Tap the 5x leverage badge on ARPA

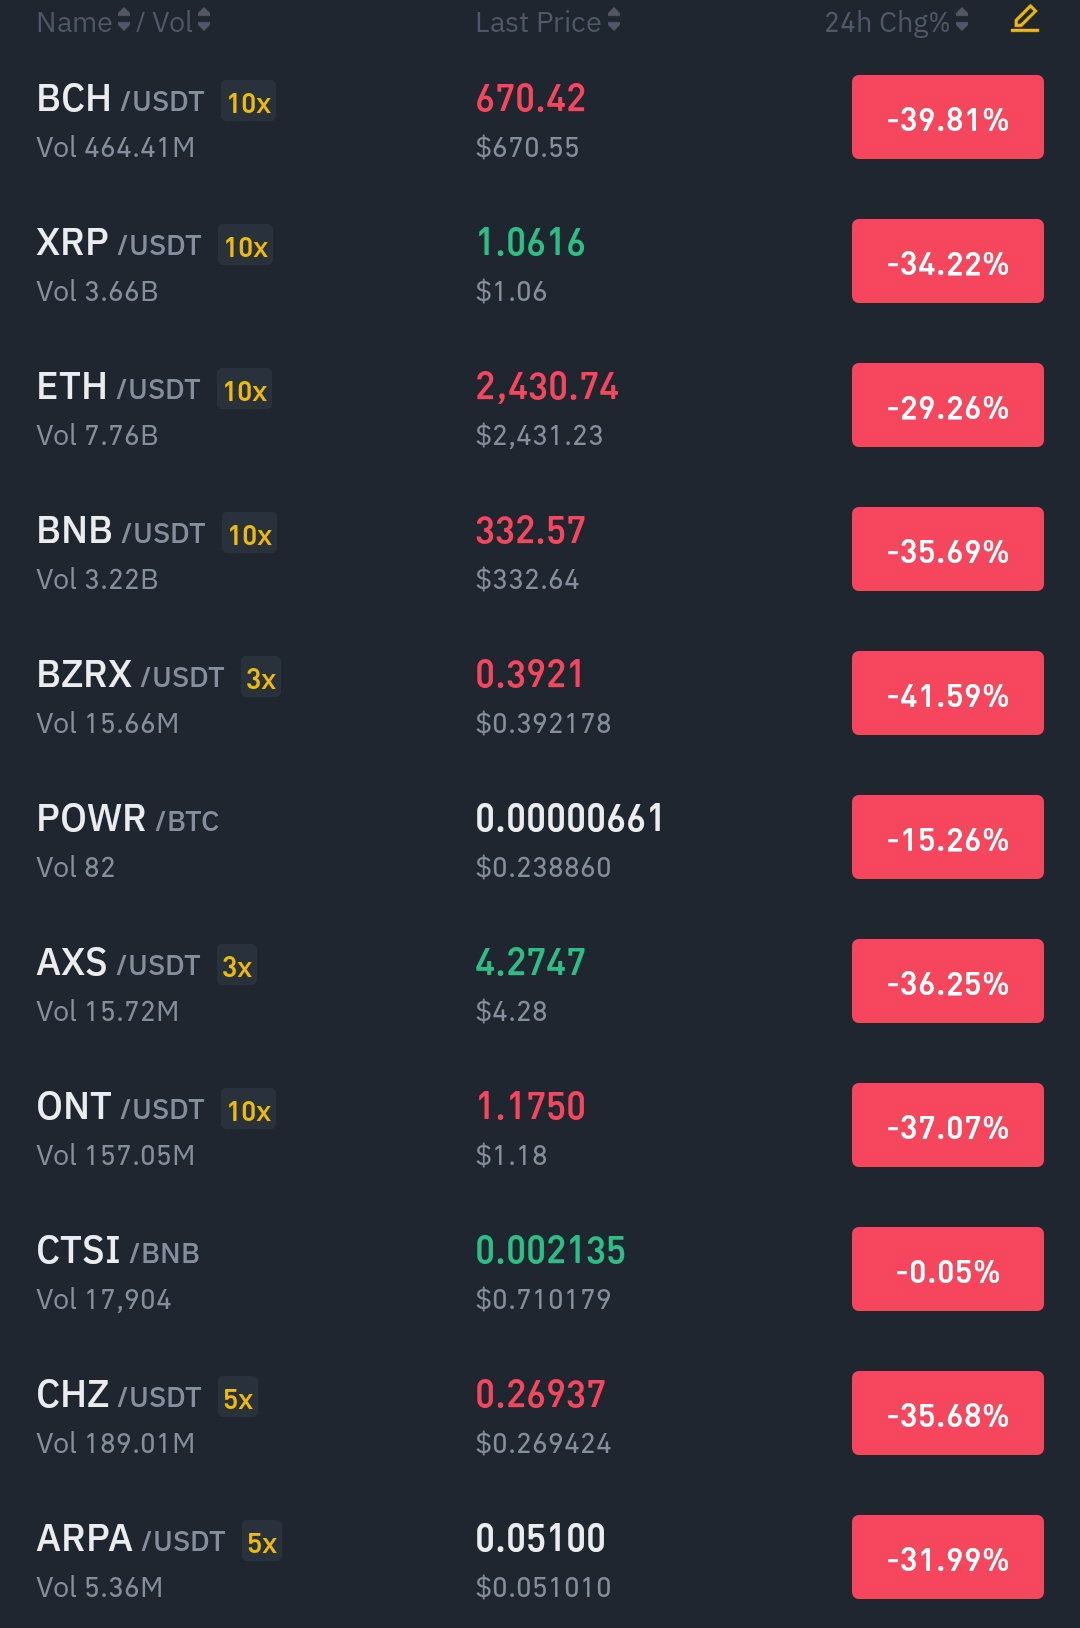[x=262, y=1542]
